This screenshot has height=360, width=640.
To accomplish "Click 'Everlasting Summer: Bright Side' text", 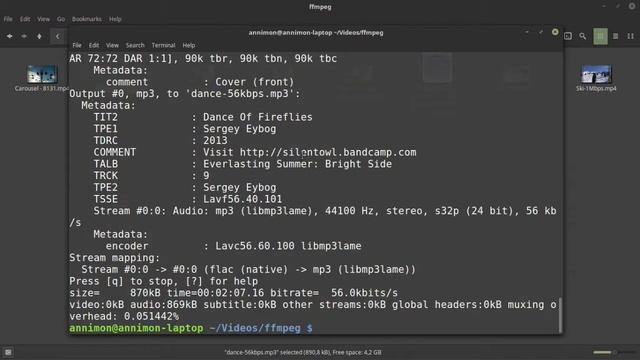I will (x=298, y=164).
